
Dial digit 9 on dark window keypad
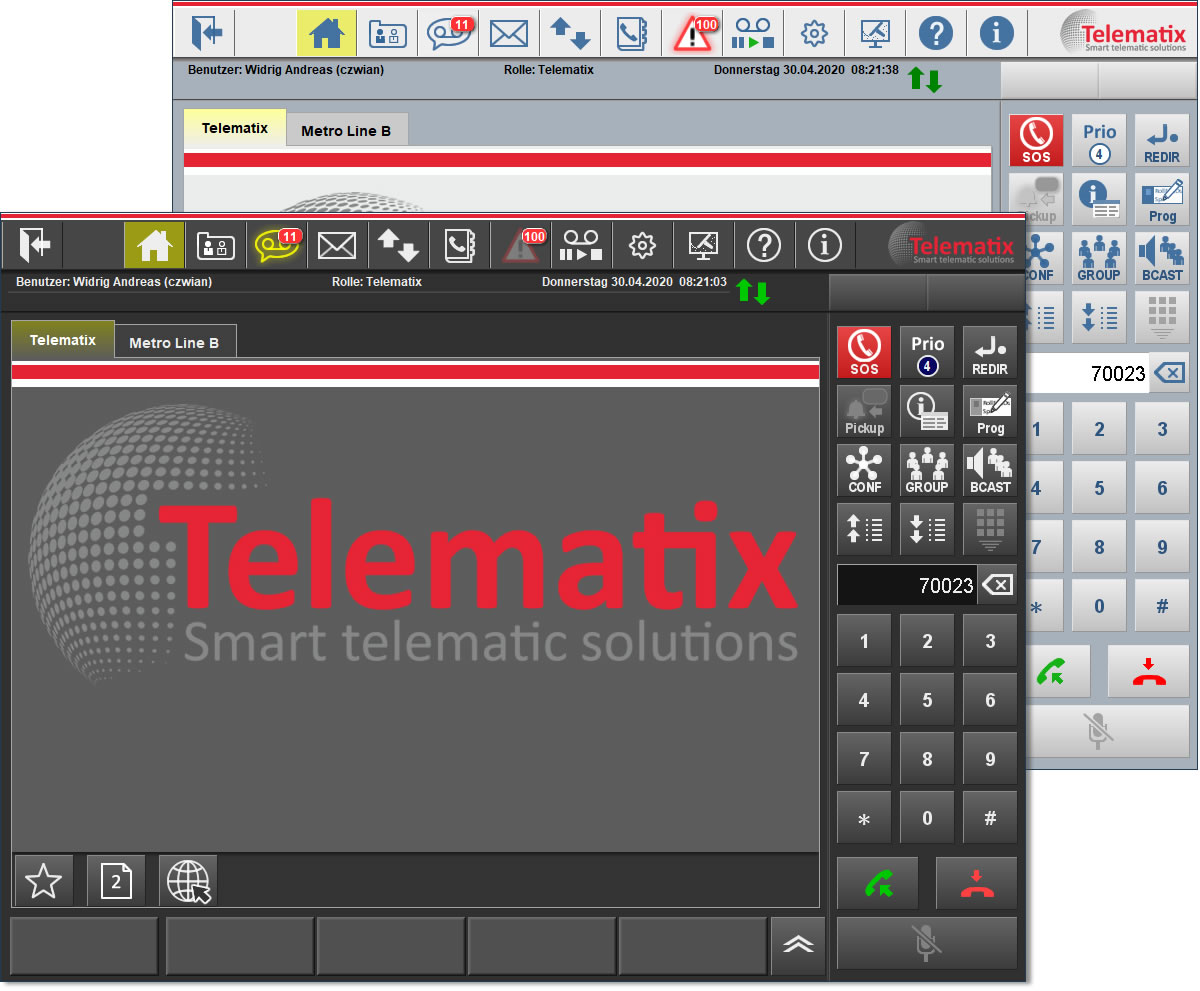point(990,760)
